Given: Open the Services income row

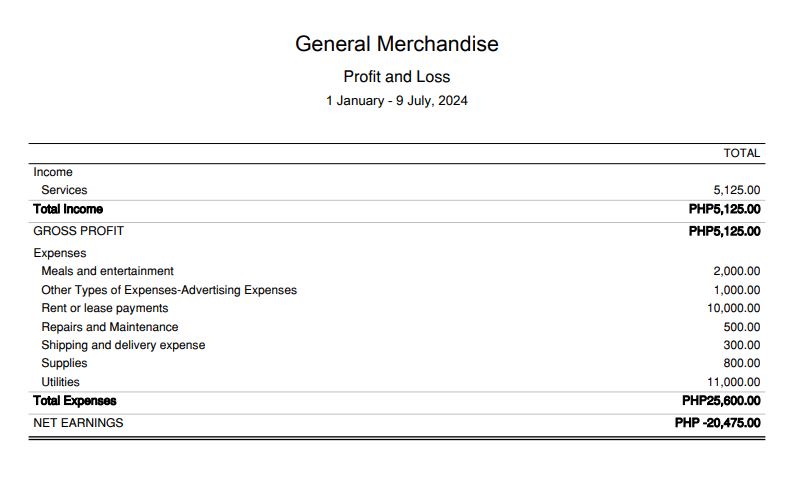Looking at the screenshot, I should coord(64,190).
